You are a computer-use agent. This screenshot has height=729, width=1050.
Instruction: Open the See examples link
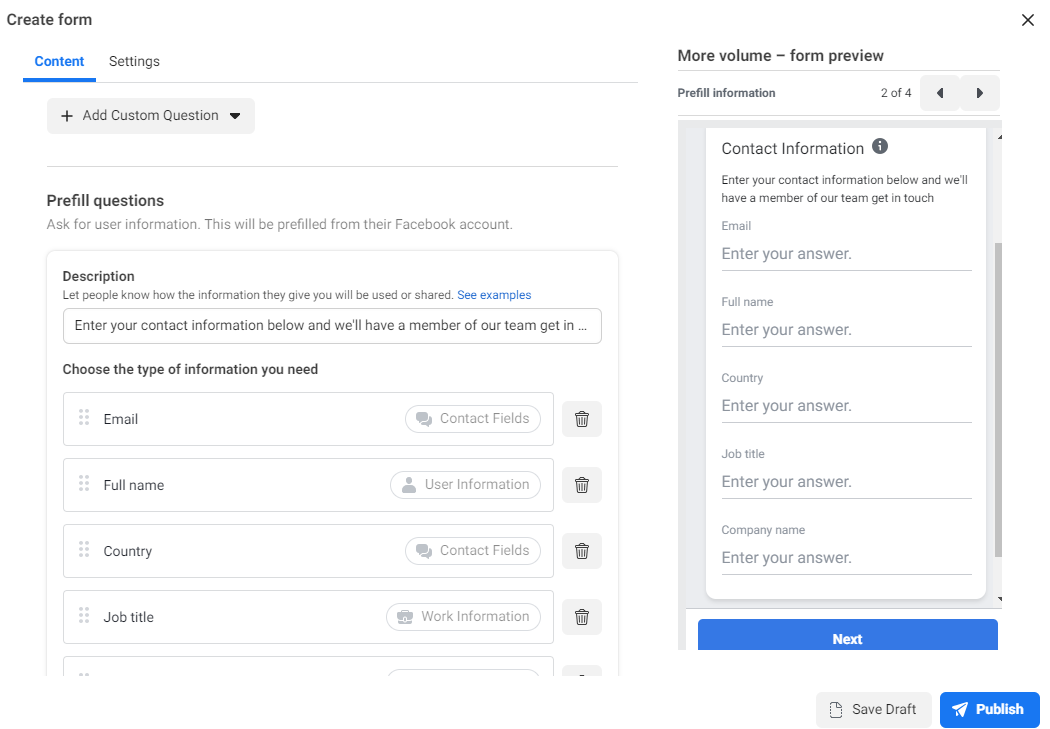[494, 295]
